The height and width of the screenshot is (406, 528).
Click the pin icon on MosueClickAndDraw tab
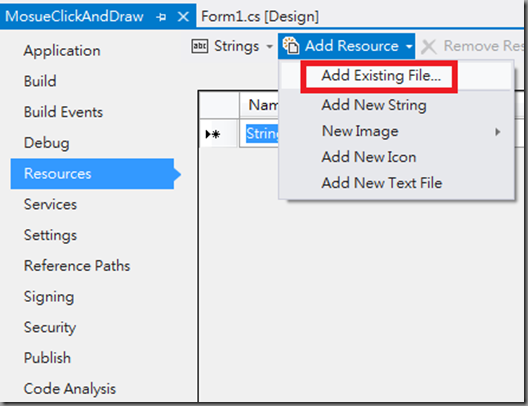tap(161, 16)
